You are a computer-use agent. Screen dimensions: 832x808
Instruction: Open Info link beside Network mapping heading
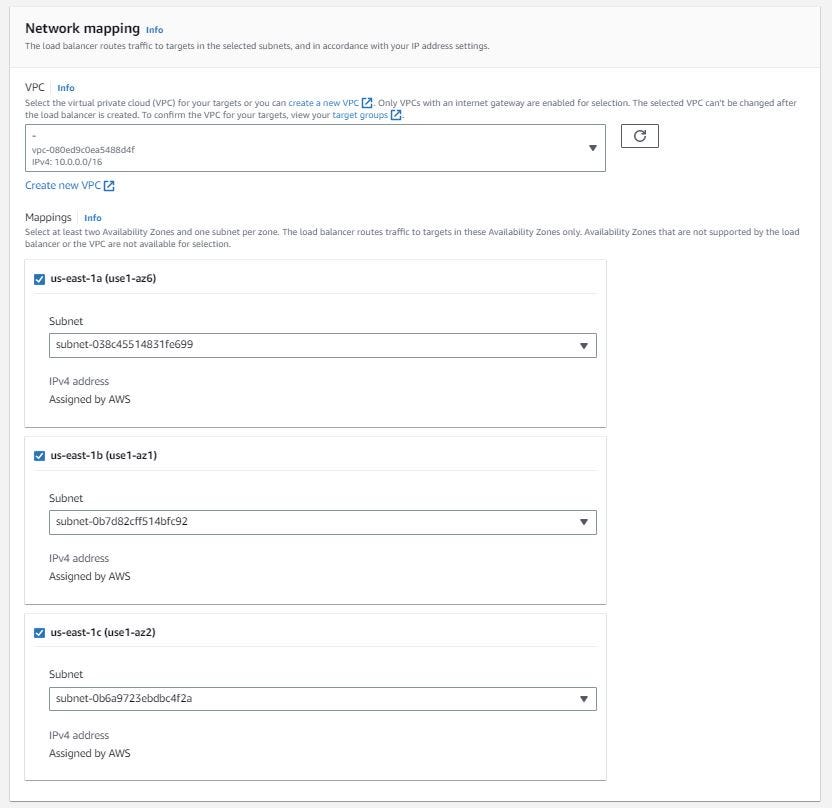154,30
